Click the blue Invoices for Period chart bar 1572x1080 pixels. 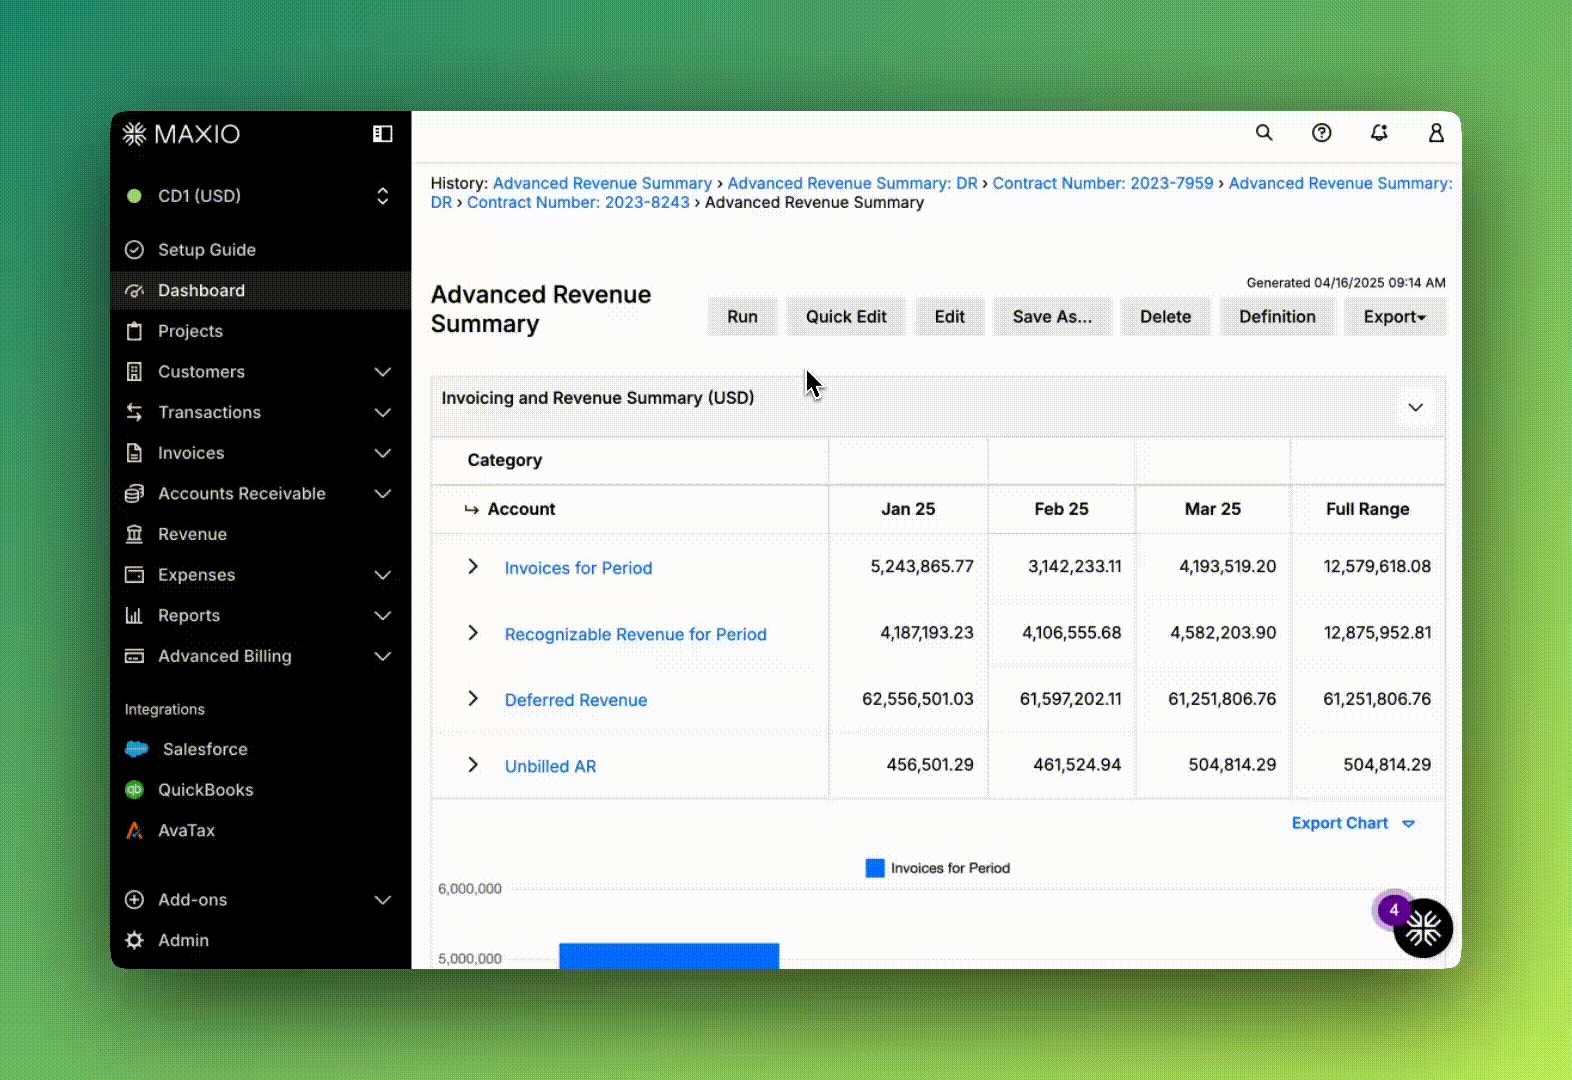pos(669,955)
